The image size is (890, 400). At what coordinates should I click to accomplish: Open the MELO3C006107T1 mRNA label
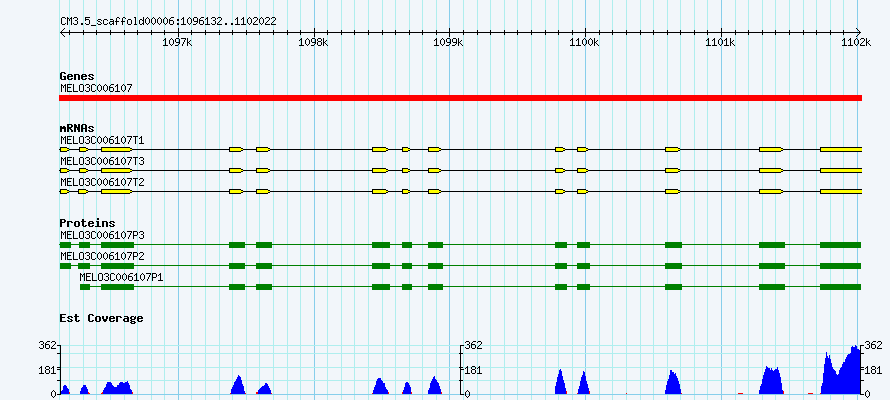click(x=102, y=140)
